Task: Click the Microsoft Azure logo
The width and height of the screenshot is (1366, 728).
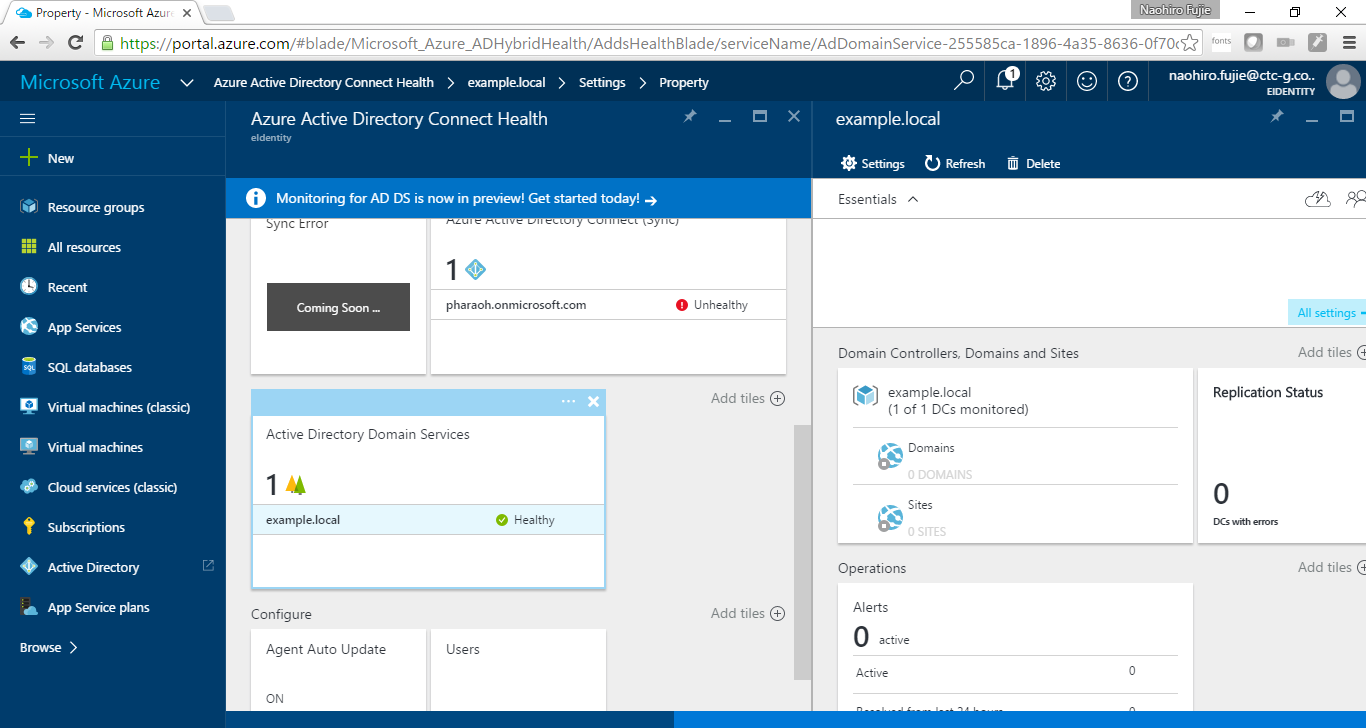Action: (x=90, y=82)
